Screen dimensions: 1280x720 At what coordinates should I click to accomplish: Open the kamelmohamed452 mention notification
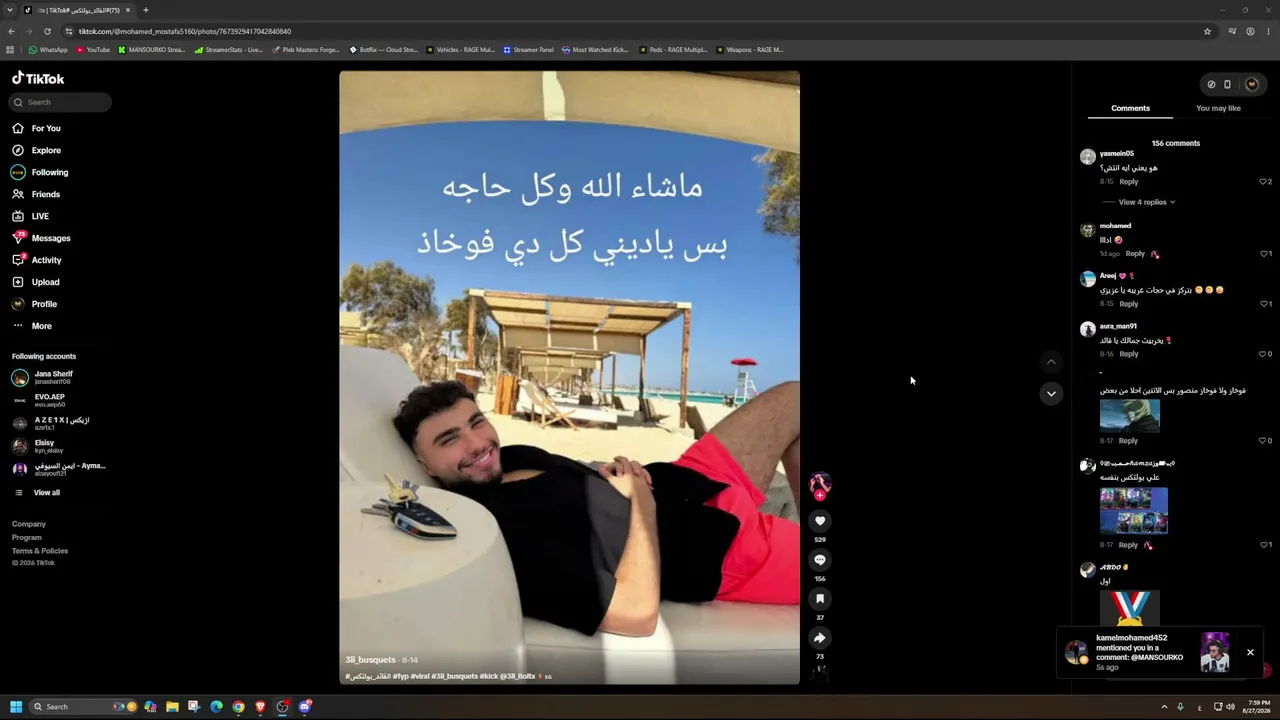[x=1148, y=652]
